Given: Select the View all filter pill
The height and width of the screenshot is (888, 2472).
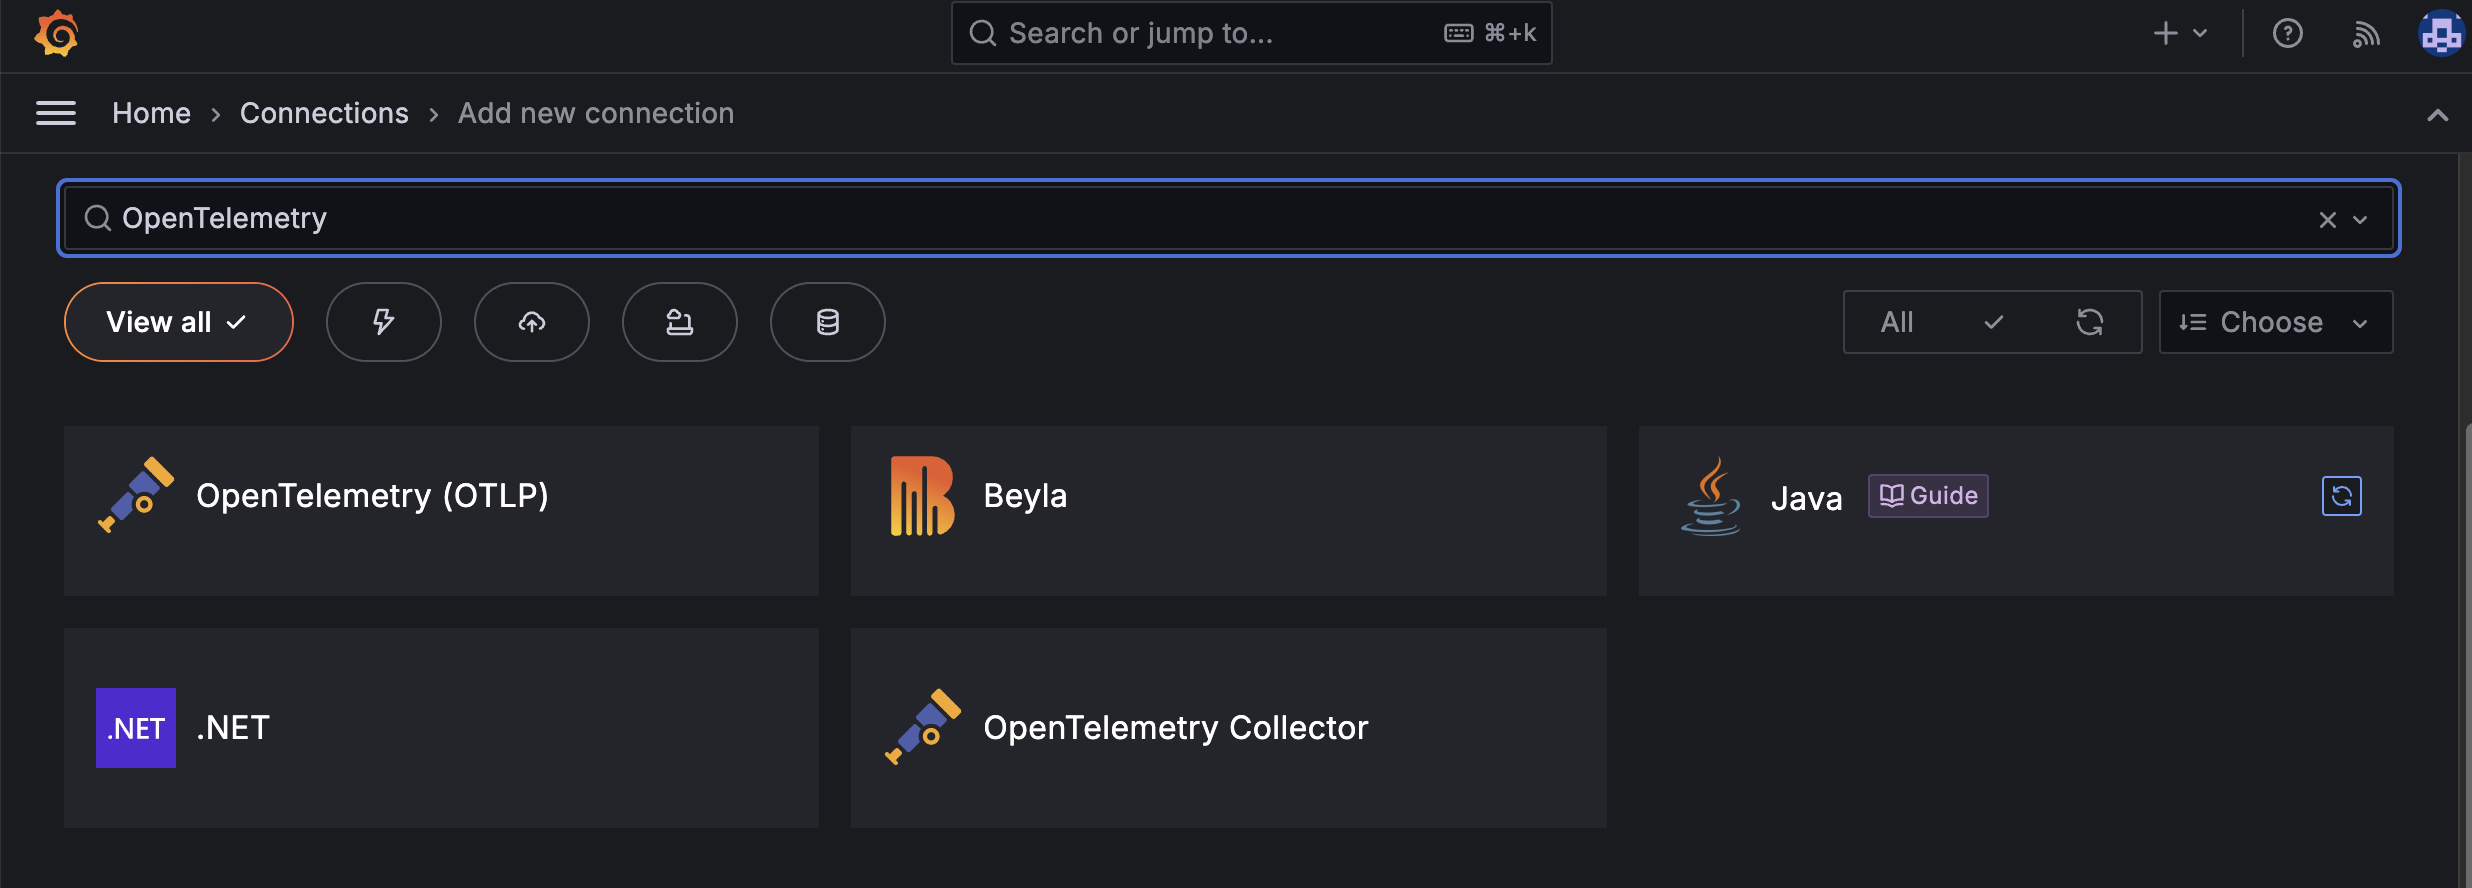Looking at the screenshot, I should pos(178,322).
